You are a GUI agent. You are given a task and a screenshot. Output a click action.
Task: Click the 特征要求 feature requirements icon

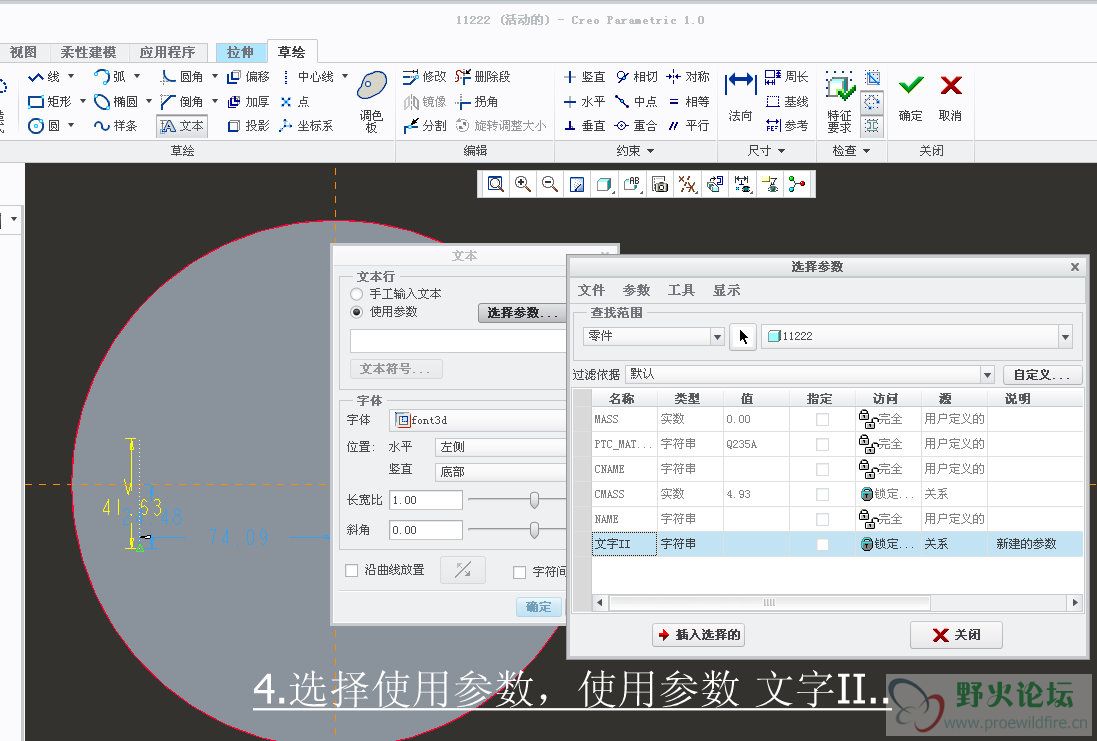click(x=840, y=102)
